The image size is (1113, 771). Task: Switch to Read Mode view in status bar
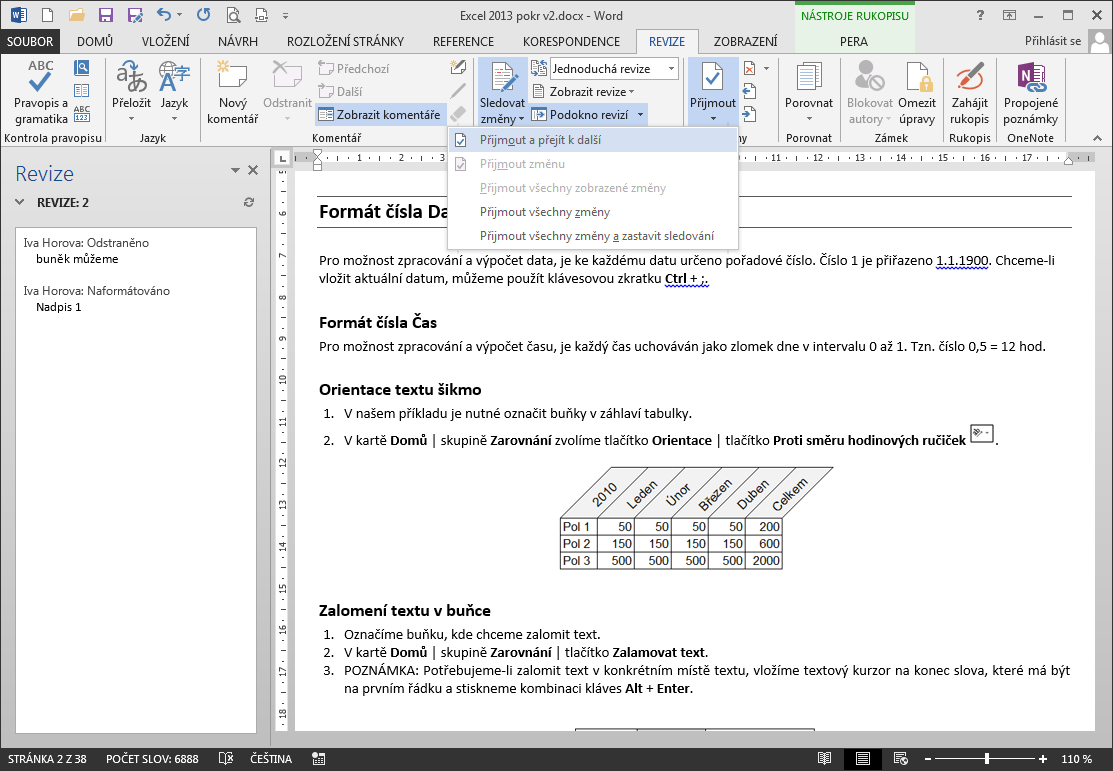[x=824, y=758]
